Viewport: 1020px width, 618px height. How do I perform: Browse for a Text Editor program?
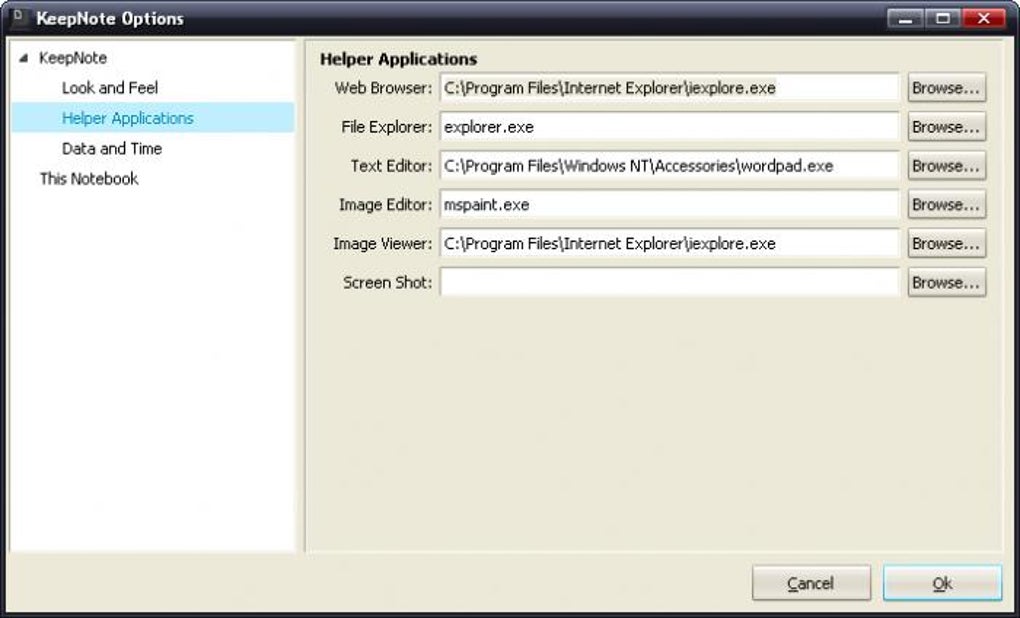[x=945, y=165]
